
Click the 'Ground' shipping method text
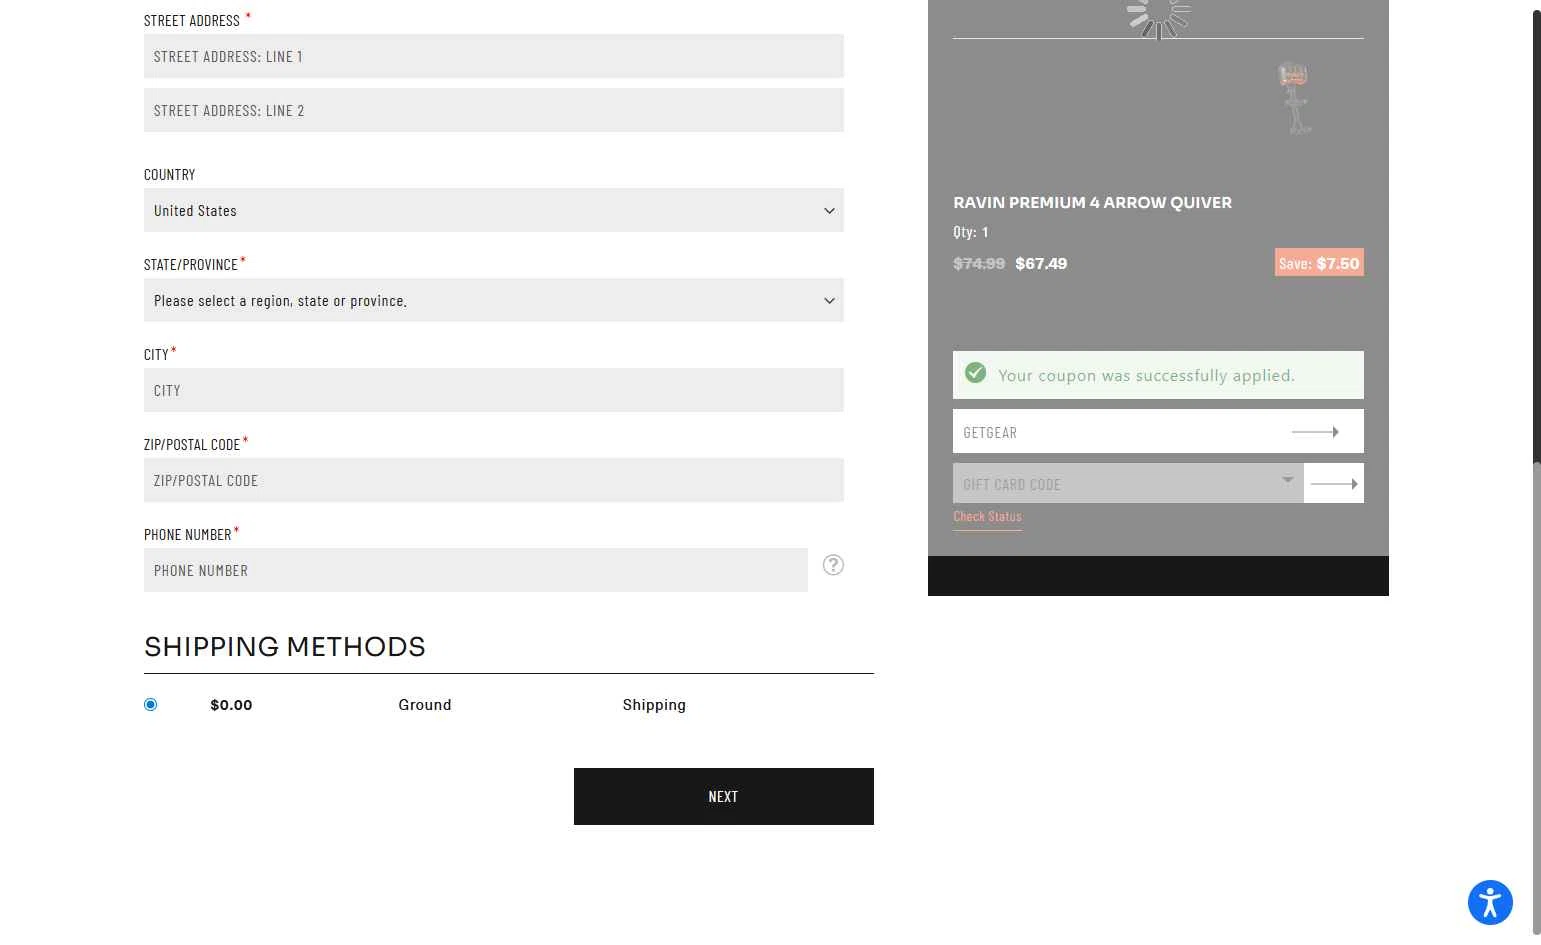pyautogui.click(x=425, y=705)
